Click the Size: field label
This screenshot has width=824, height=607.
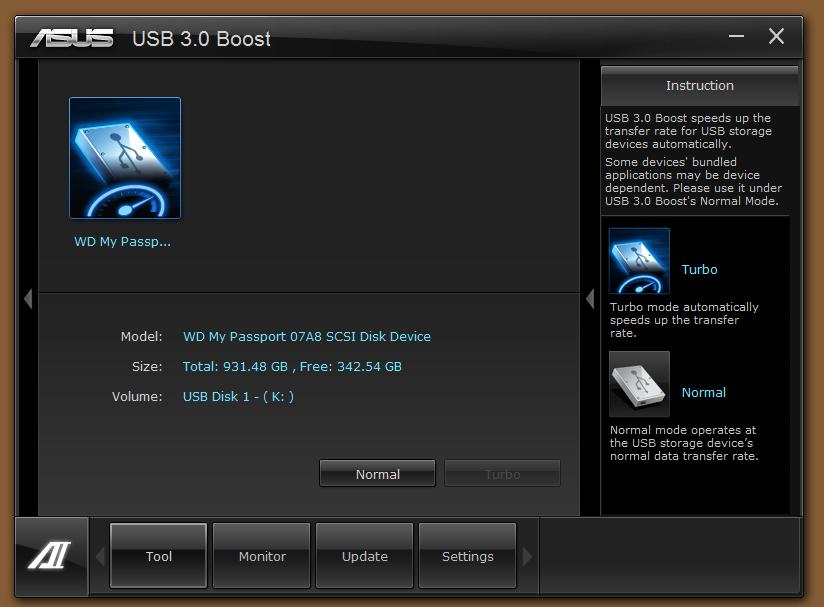pyautogui.click(x=147, y=366)
